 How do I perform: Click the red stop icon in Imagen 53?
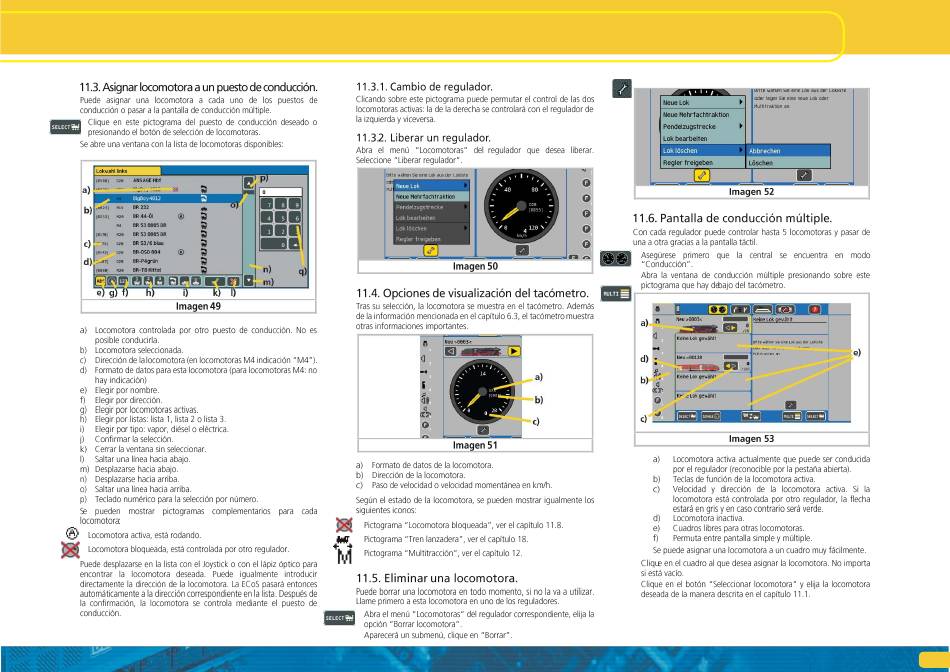coord(814,310)
